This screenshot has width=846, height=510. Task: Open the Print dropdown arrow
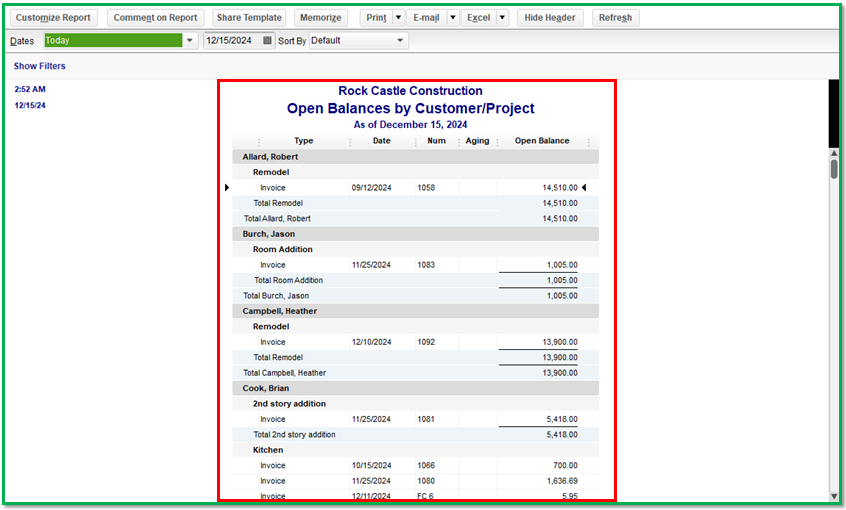398,18
